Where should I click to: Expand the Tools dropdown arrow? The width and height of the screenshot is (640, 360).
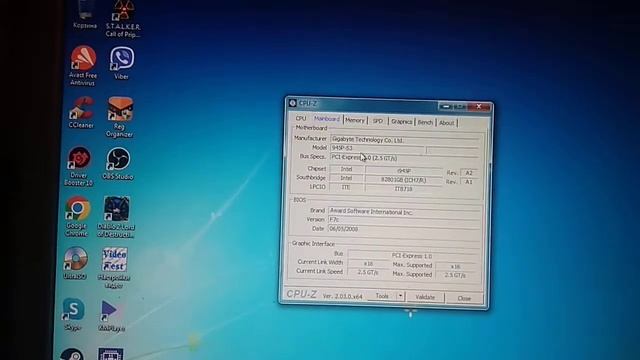[400, 296]
